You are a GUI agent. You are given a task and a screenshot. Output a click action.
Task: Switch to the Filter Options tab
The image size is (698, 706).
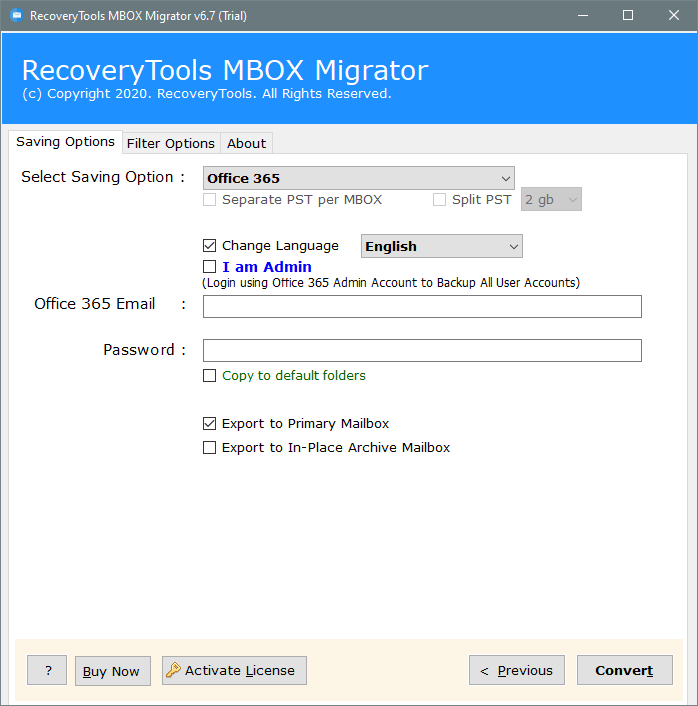171,143
